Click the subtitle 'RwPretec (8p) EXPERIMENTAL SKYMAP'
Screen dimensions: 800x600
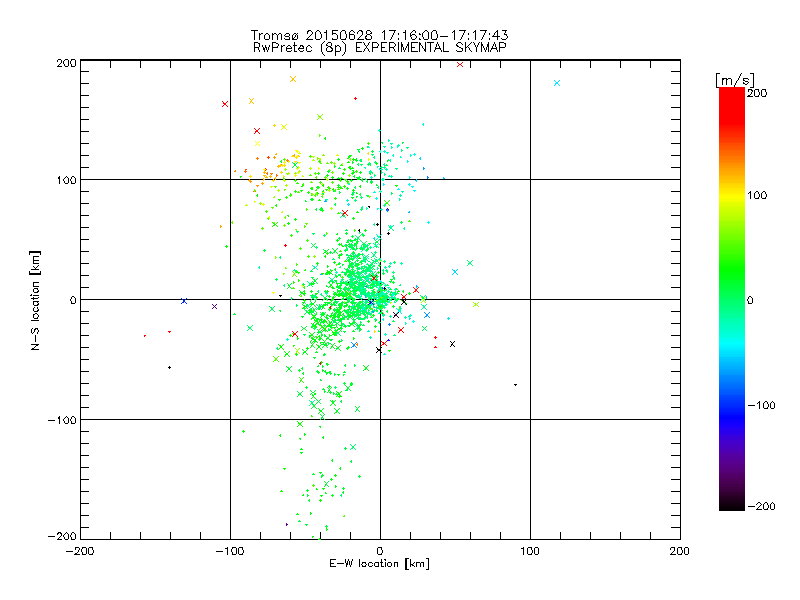coord(380,47)
